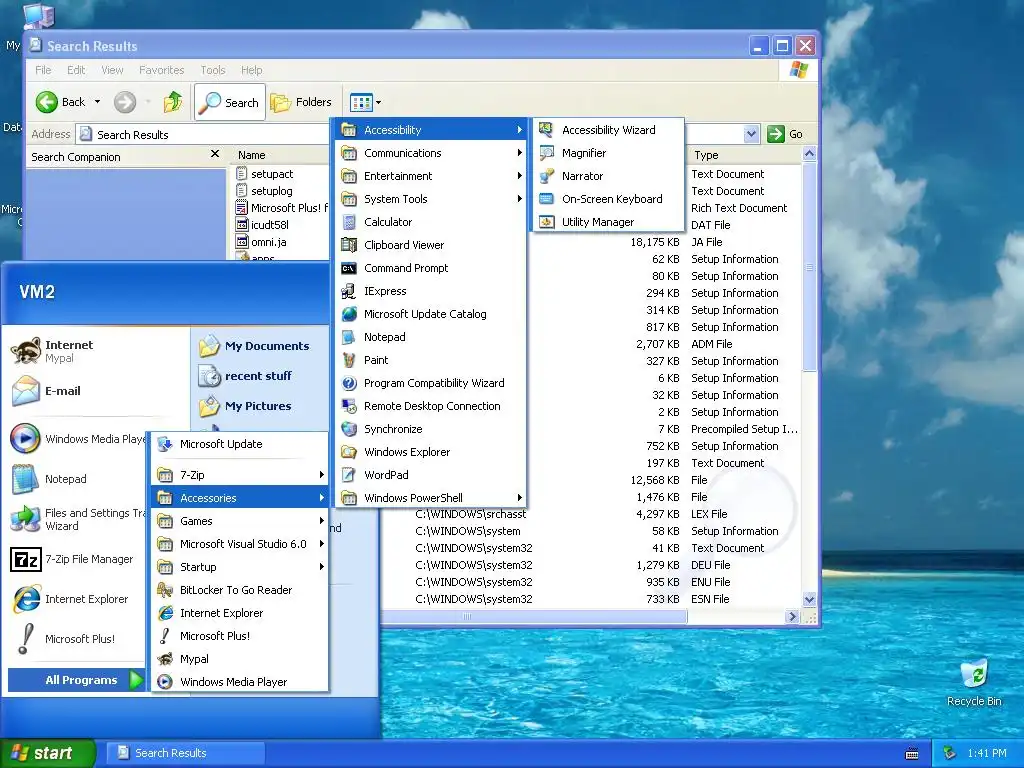Click the horizontal scrollbar thumb
This screenshot has height=768, width=1024.
pyautogui.click(x=534, y=616)
